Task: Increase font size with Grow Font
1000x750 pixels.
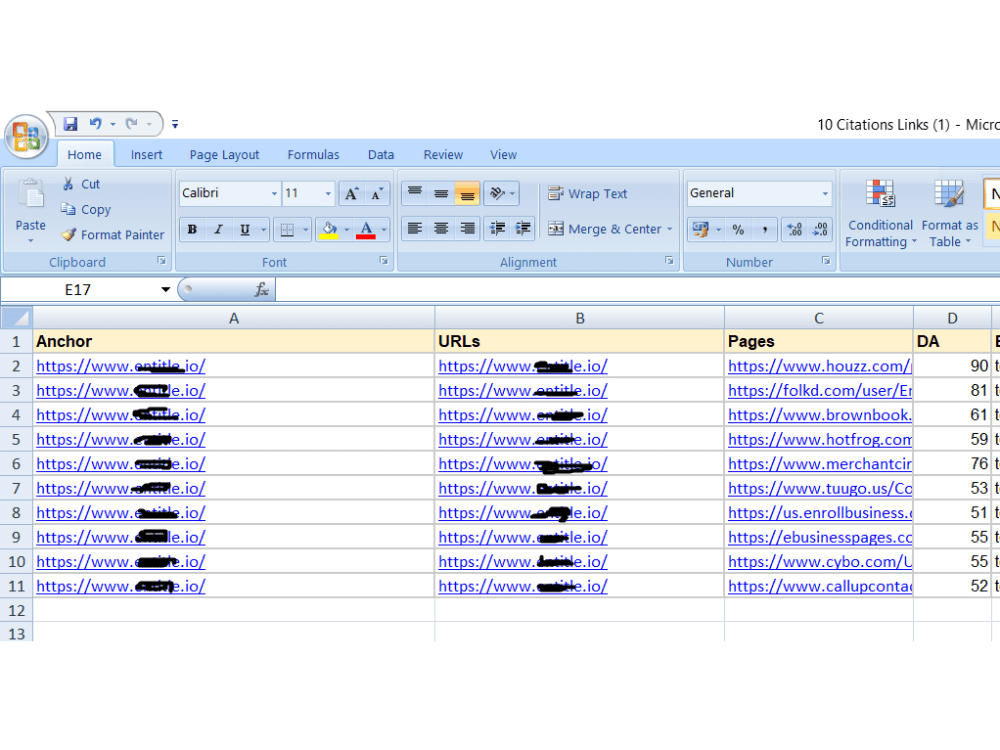Action: pos(351,194)
